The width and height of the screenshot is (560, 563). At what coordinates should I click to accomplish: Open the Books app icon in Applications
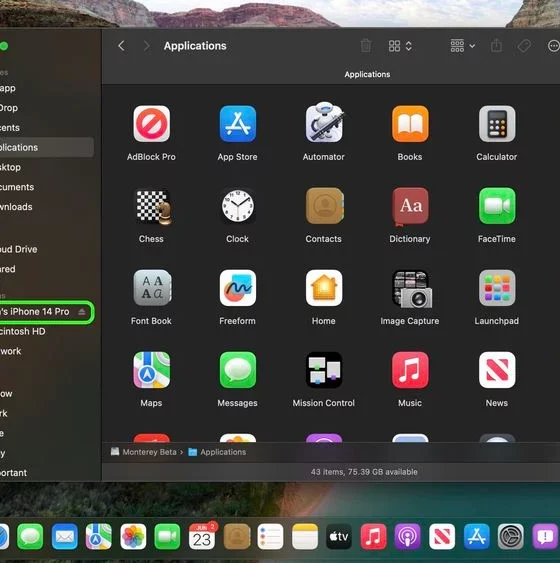point(410,124)
